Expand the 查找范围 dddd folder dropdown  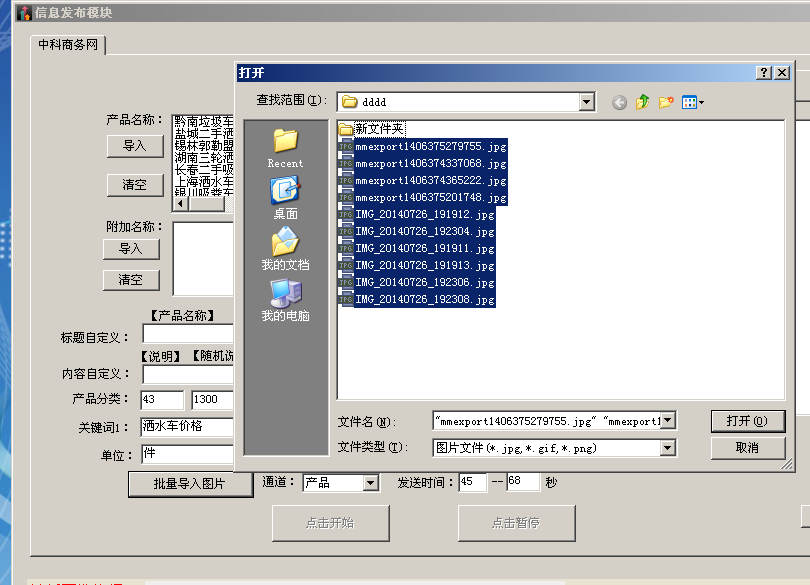pos(586,102)
